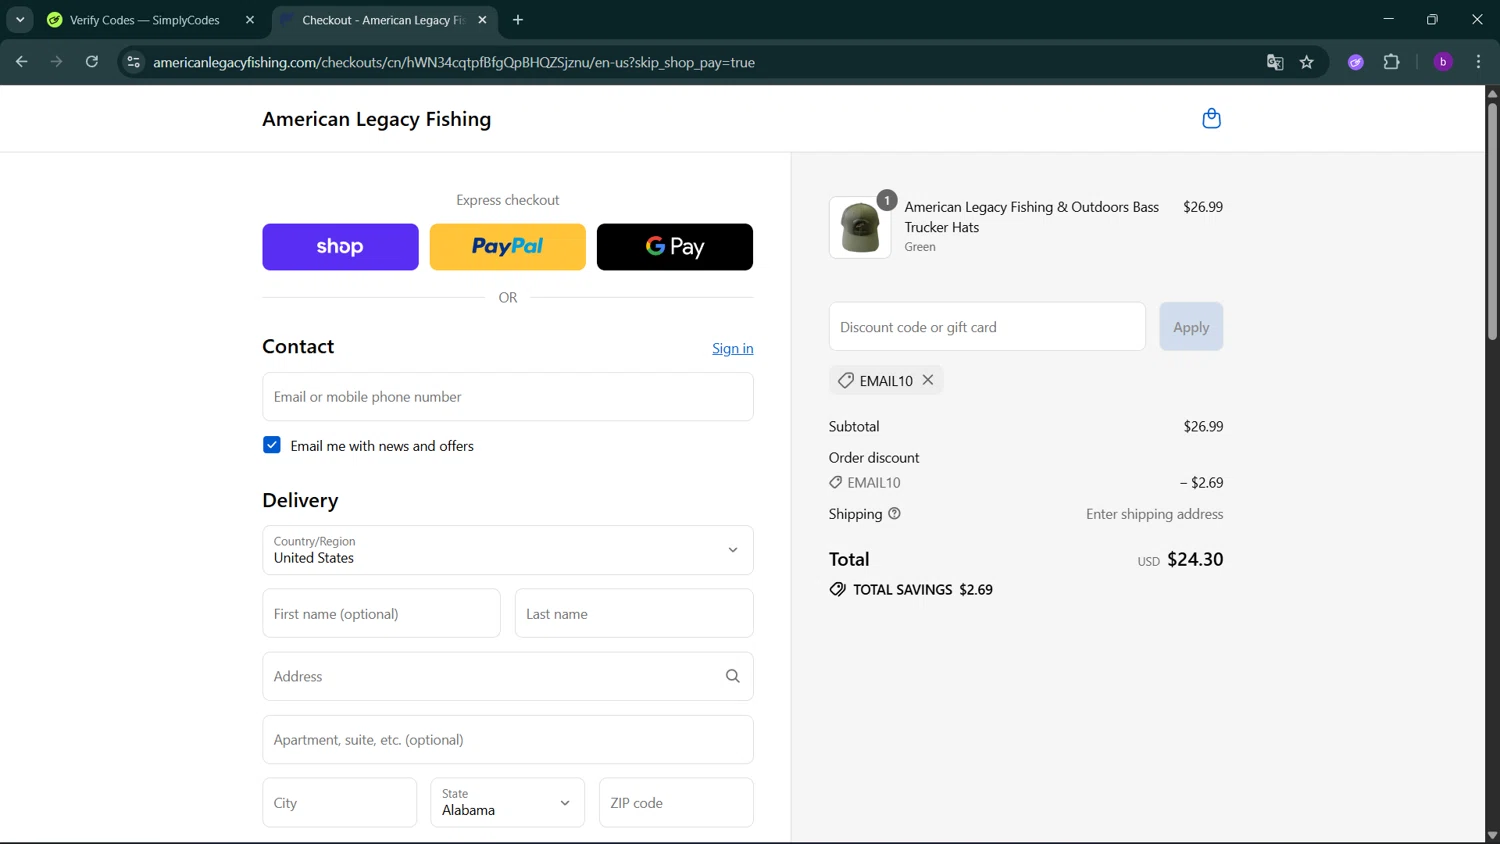This screenshot has height=844, width=1500.
Task: Open a new browser tab
Action: click(x=518, y=20)
